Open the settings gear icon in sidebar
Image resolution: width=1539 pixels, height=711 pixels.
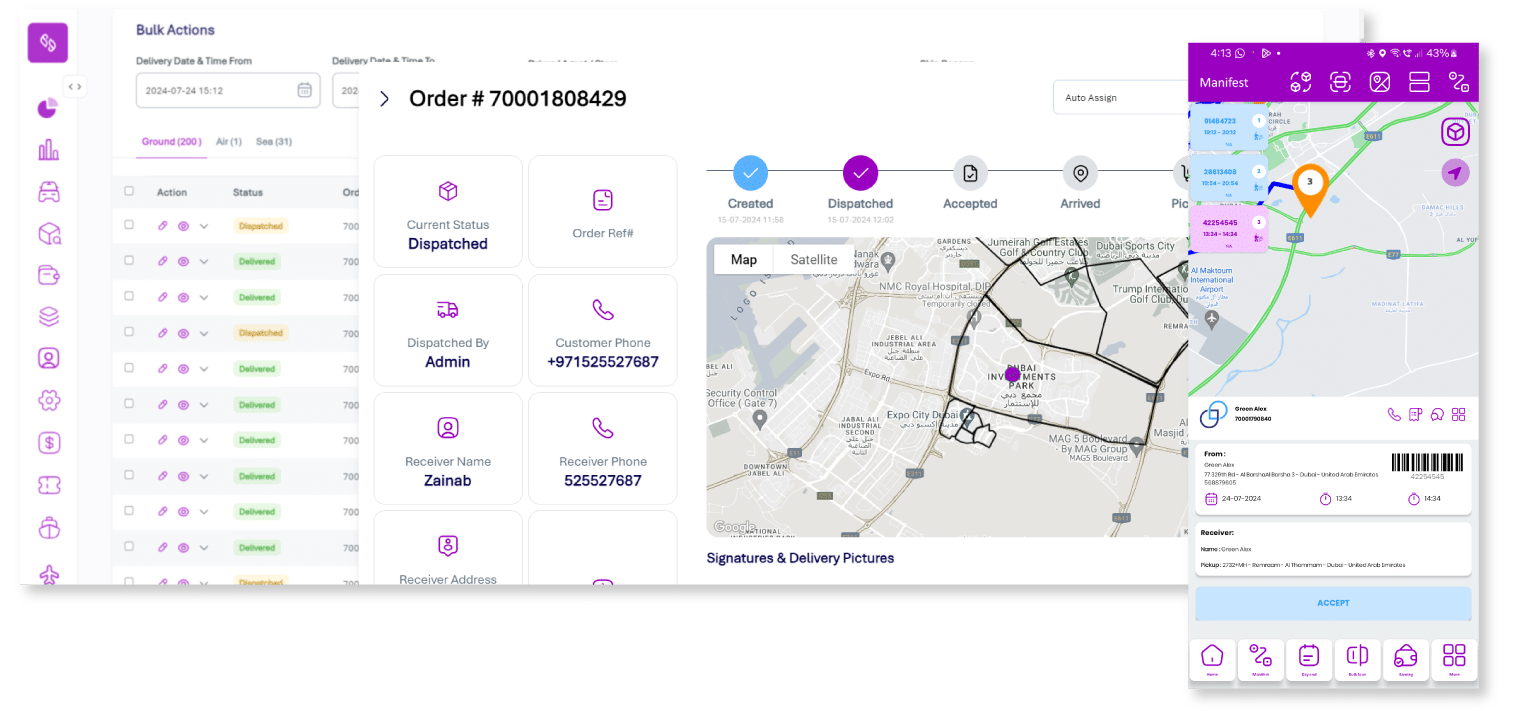click(47, 400)
